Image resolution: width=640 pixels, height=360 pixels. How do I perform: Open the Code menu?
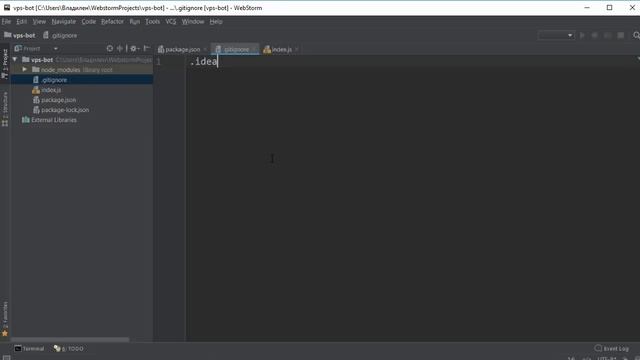pyautogui.click(x=89, y=22)
